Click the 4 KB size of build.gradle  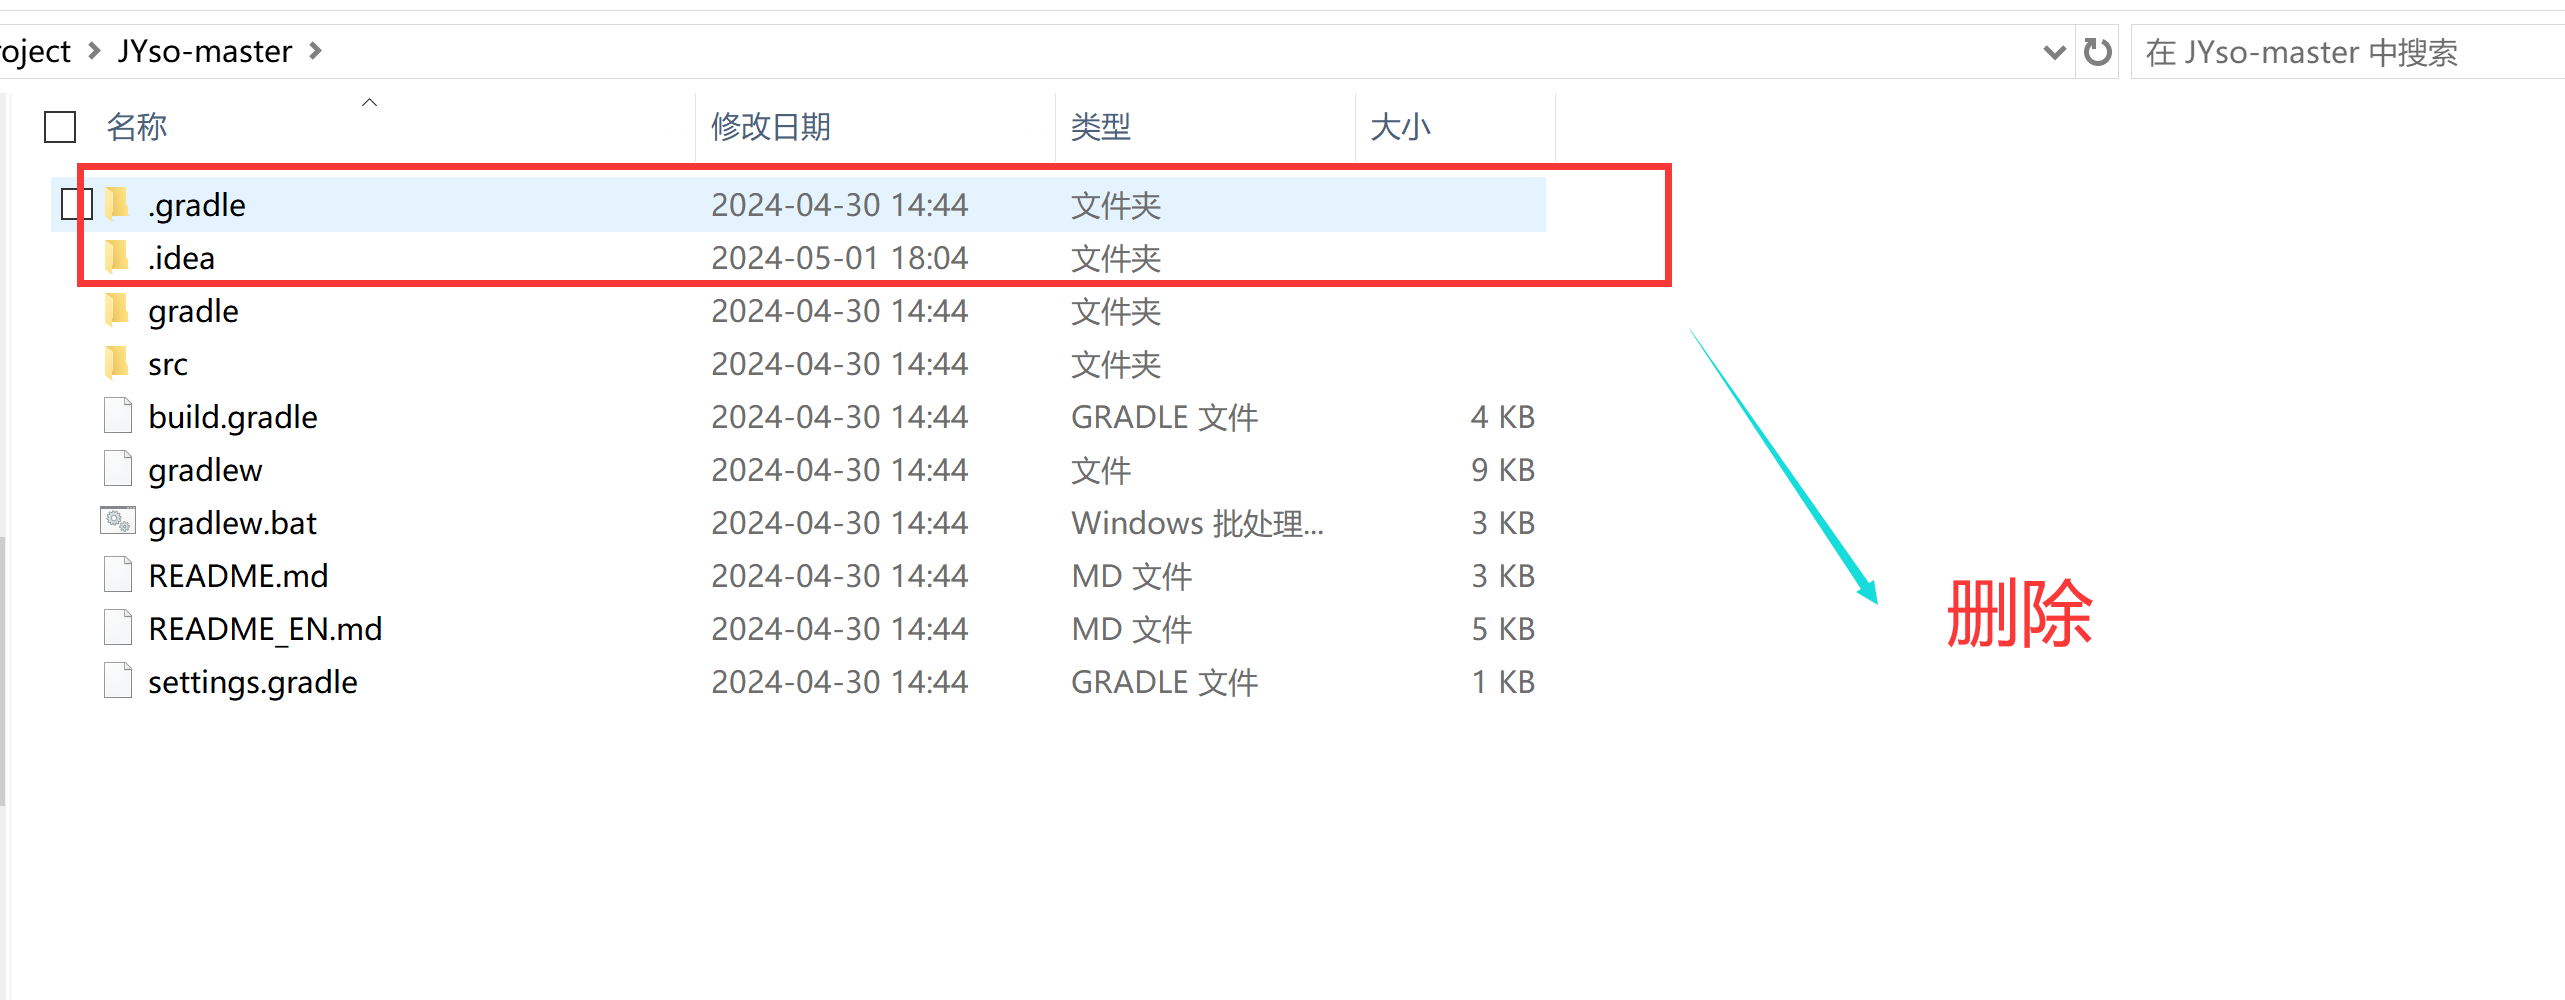click(1502, 417)
